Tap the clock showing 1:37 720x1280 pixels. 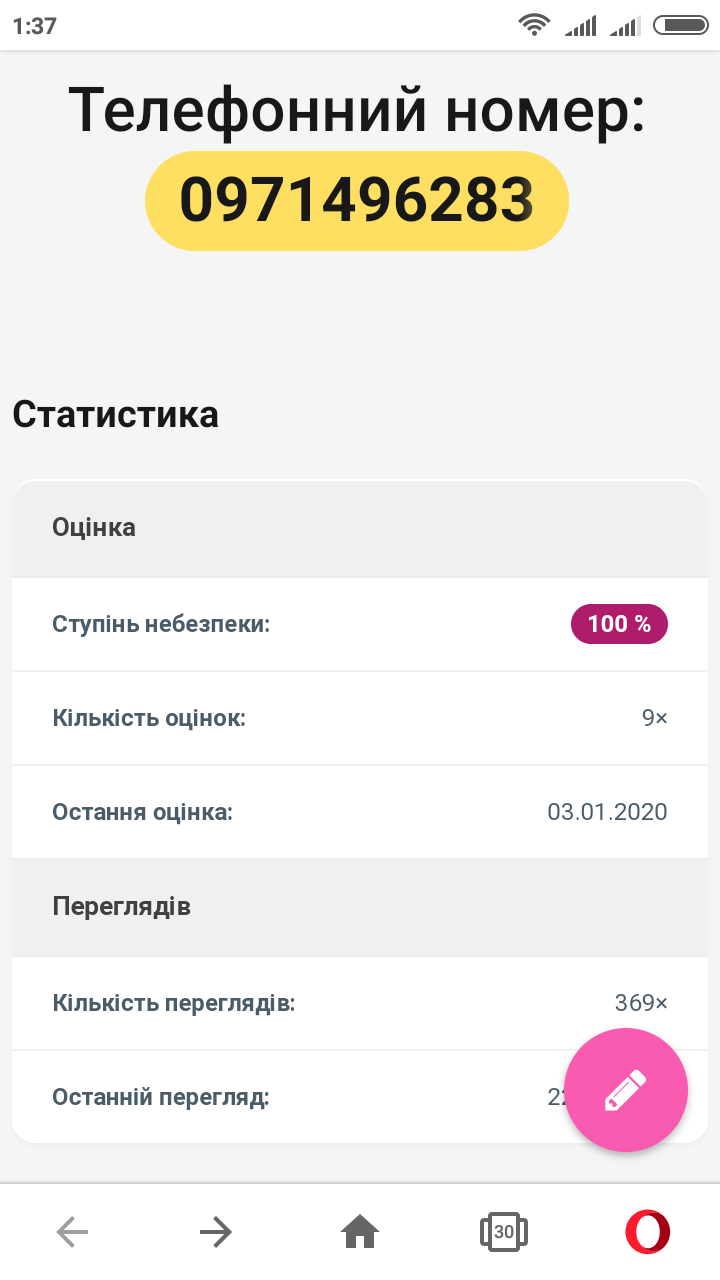[35, 26]
